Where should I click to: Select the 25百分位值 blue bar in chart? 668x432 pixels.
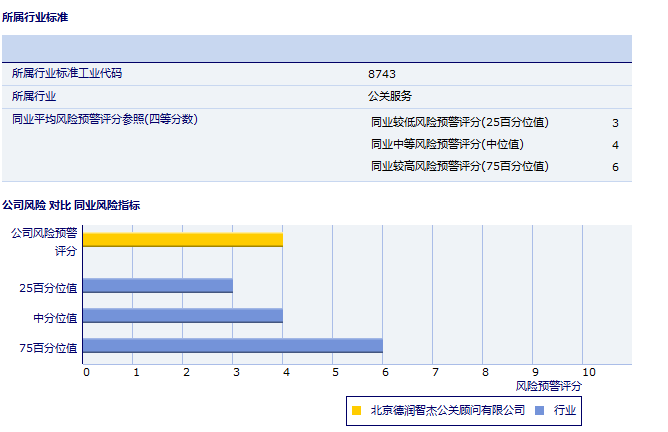[158, 286]
